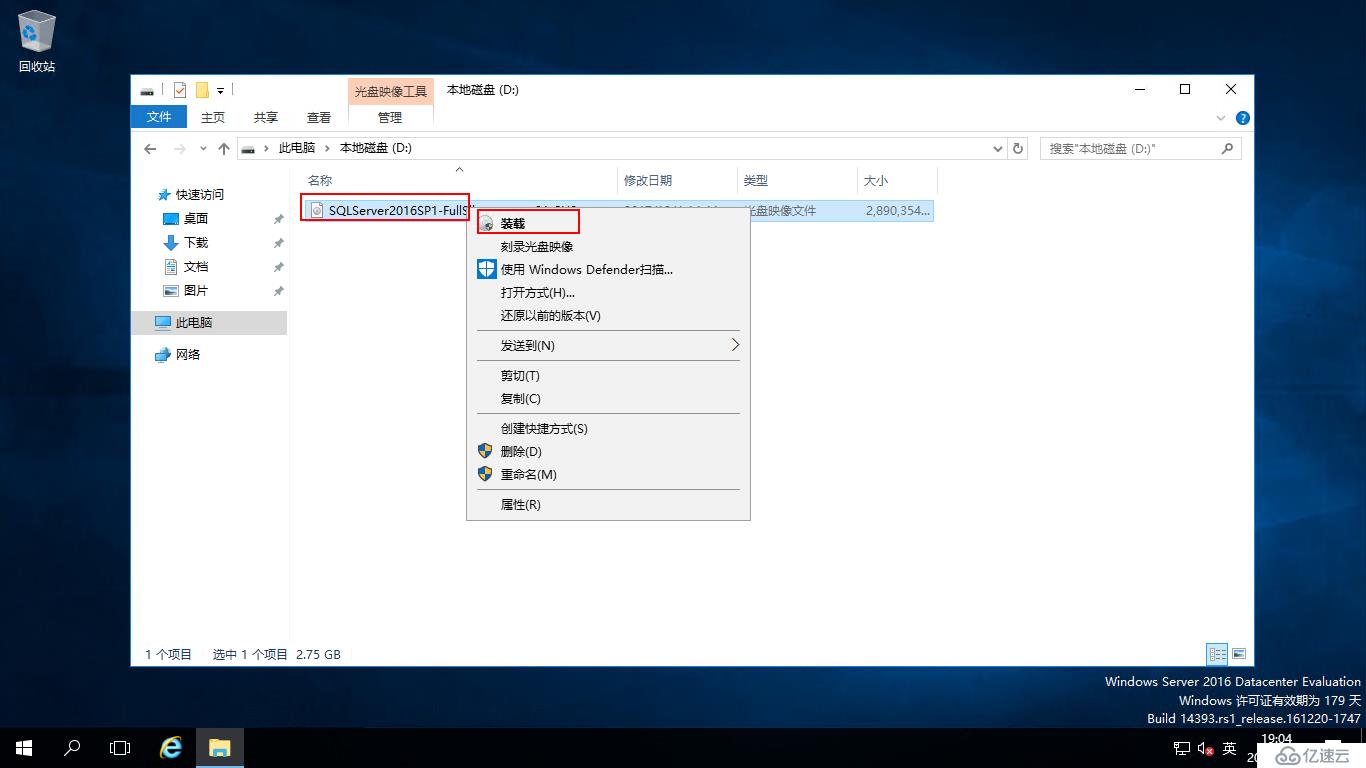The image size is (1366, 768).
Task: Refresh the current folder view
Action: [x=1018, y=148]
